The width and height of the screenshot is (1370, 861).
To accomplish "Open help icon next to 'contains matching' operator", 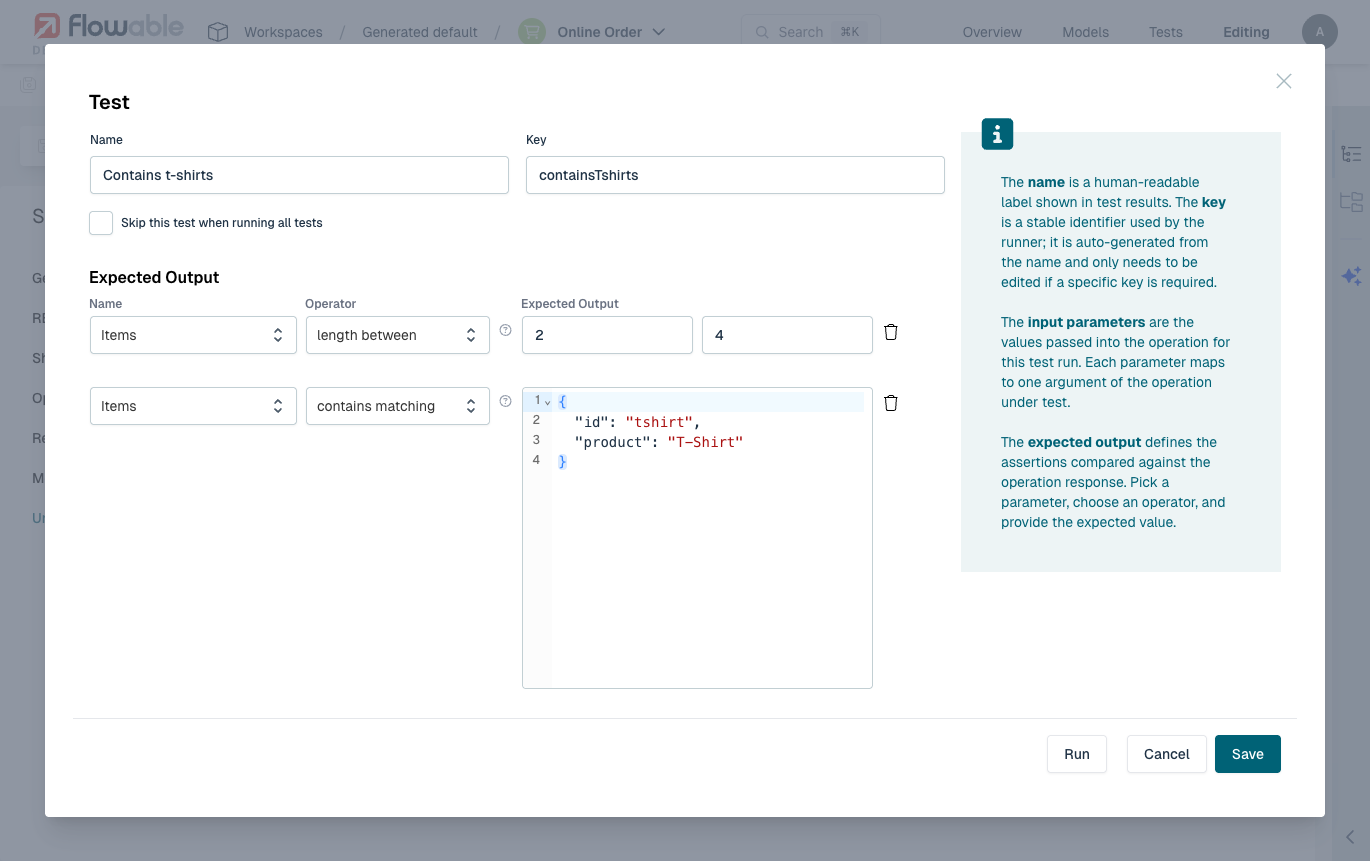I will (505, 401).
